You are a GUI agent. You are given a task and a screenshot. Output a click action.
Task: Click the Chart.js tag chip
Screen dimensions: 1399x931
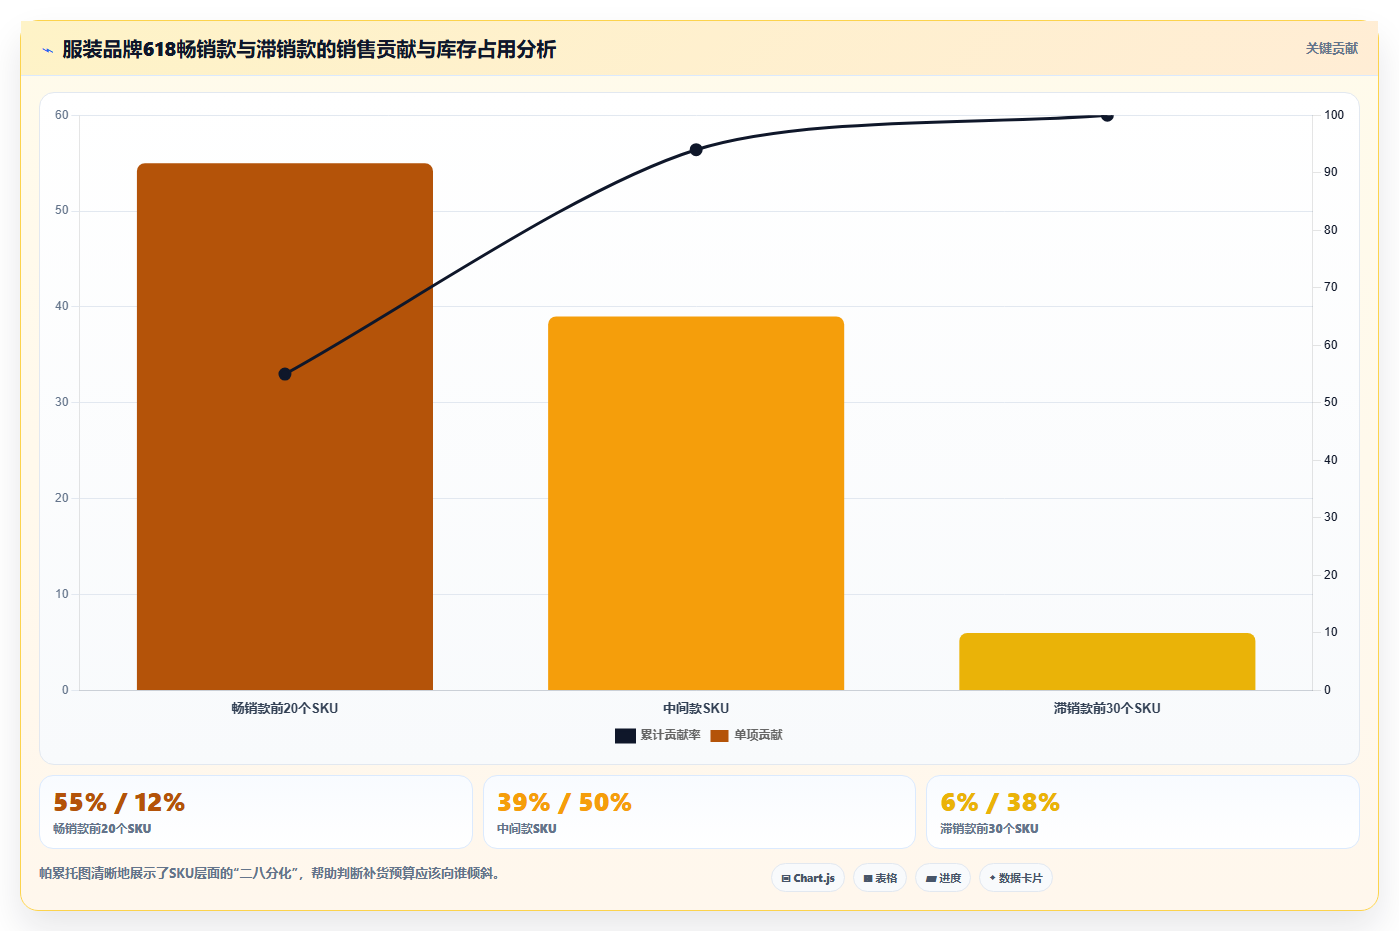pyautogui.click(x=808, y=878)
